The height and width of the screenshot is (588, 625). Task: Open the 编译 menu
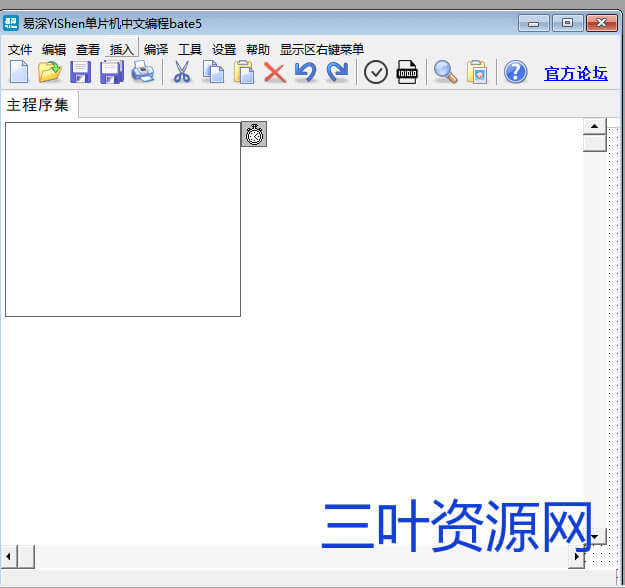tap(156, 49)
